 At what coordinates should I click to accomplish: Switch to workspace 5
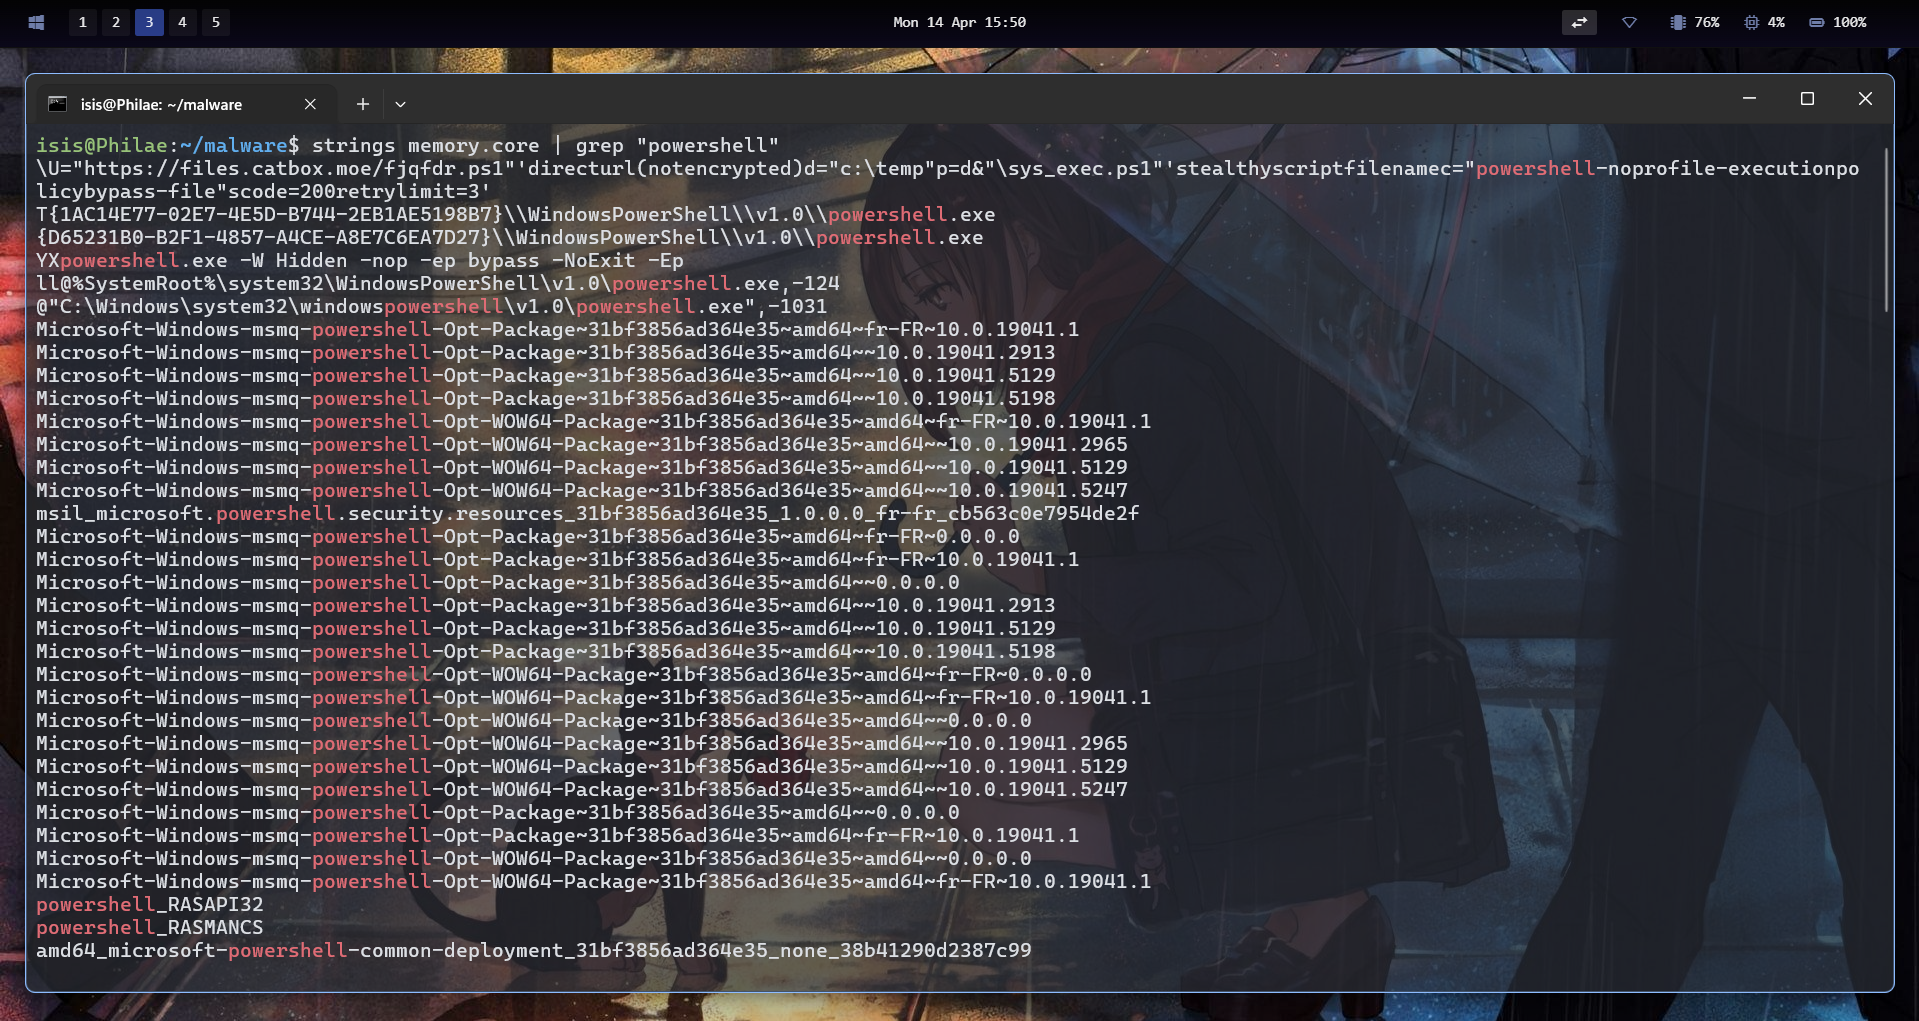[215, 22]
